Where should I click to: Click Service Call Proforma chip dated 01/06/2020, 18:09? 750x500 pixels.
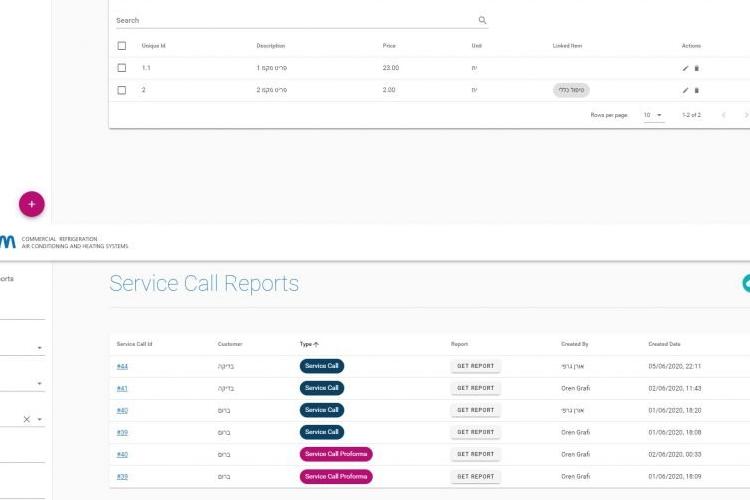coord(336,477)
